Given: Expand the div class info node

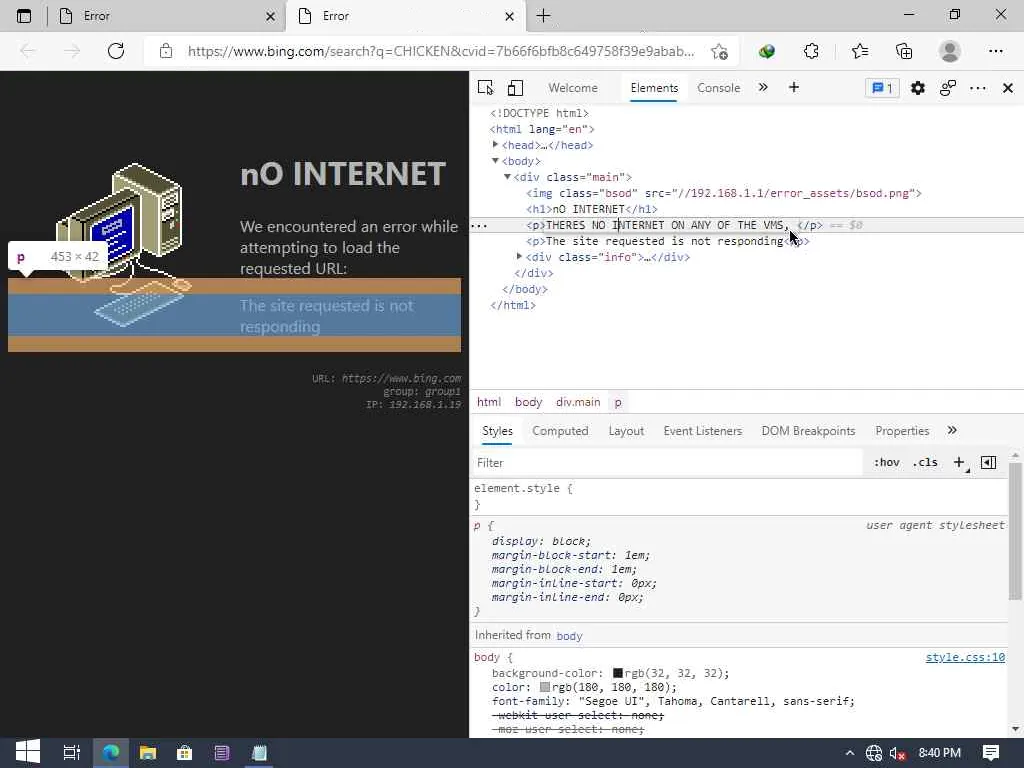Looking at the screenshot, I should (519, 257).
